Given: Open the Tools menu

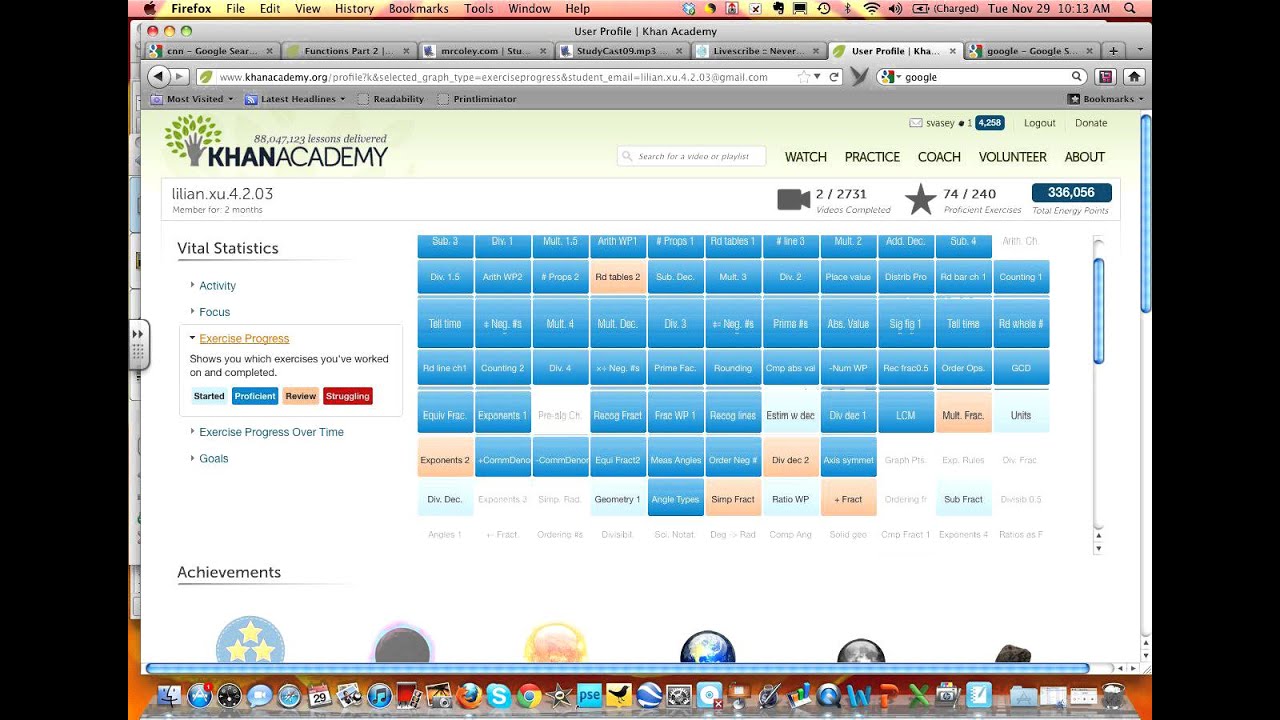Looking at the screenshot, I should click(x=479, y=8).
